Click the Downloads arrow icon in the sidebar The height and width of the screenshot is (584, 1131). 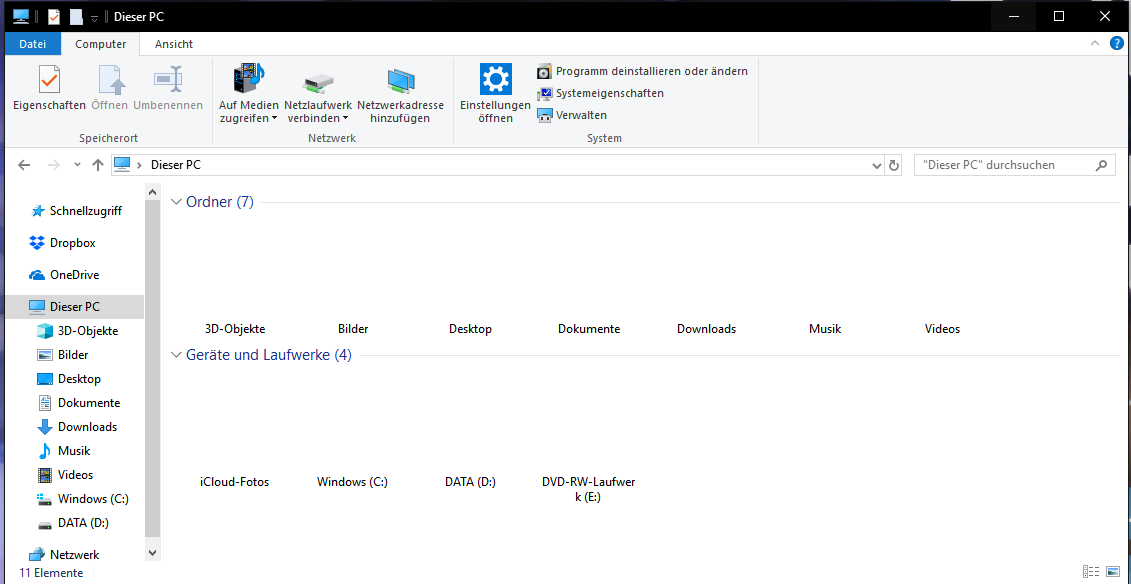click(x=45, y=427)
